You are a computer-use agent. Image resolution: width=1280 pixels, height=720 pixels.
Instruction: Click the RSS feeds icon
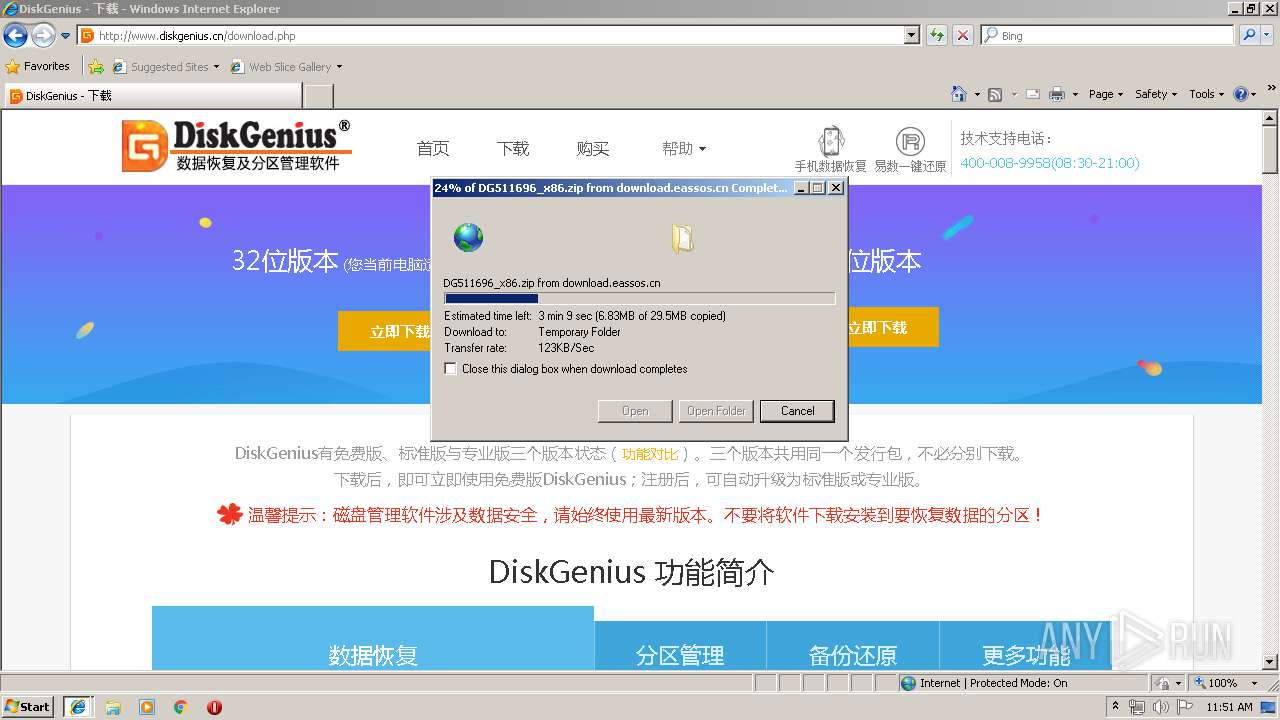point(995,94)
